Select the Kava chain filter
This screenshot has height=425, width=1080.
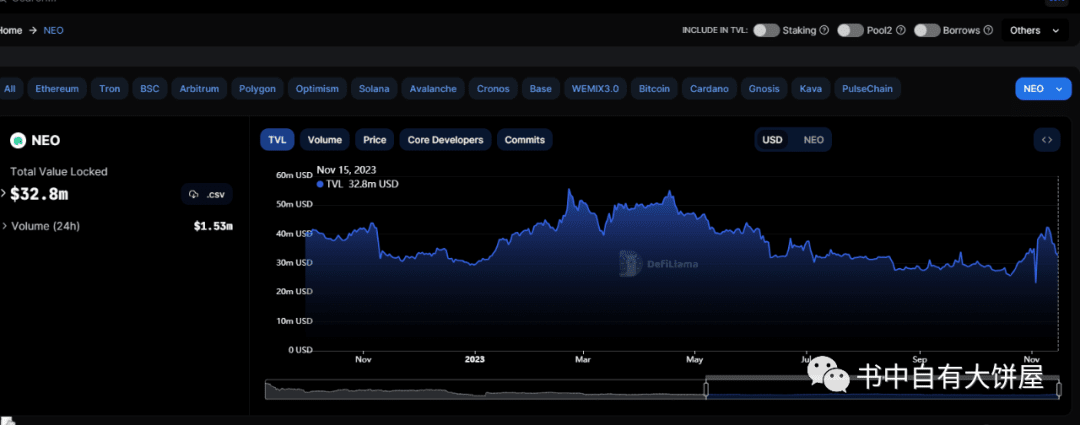[811, 89]
